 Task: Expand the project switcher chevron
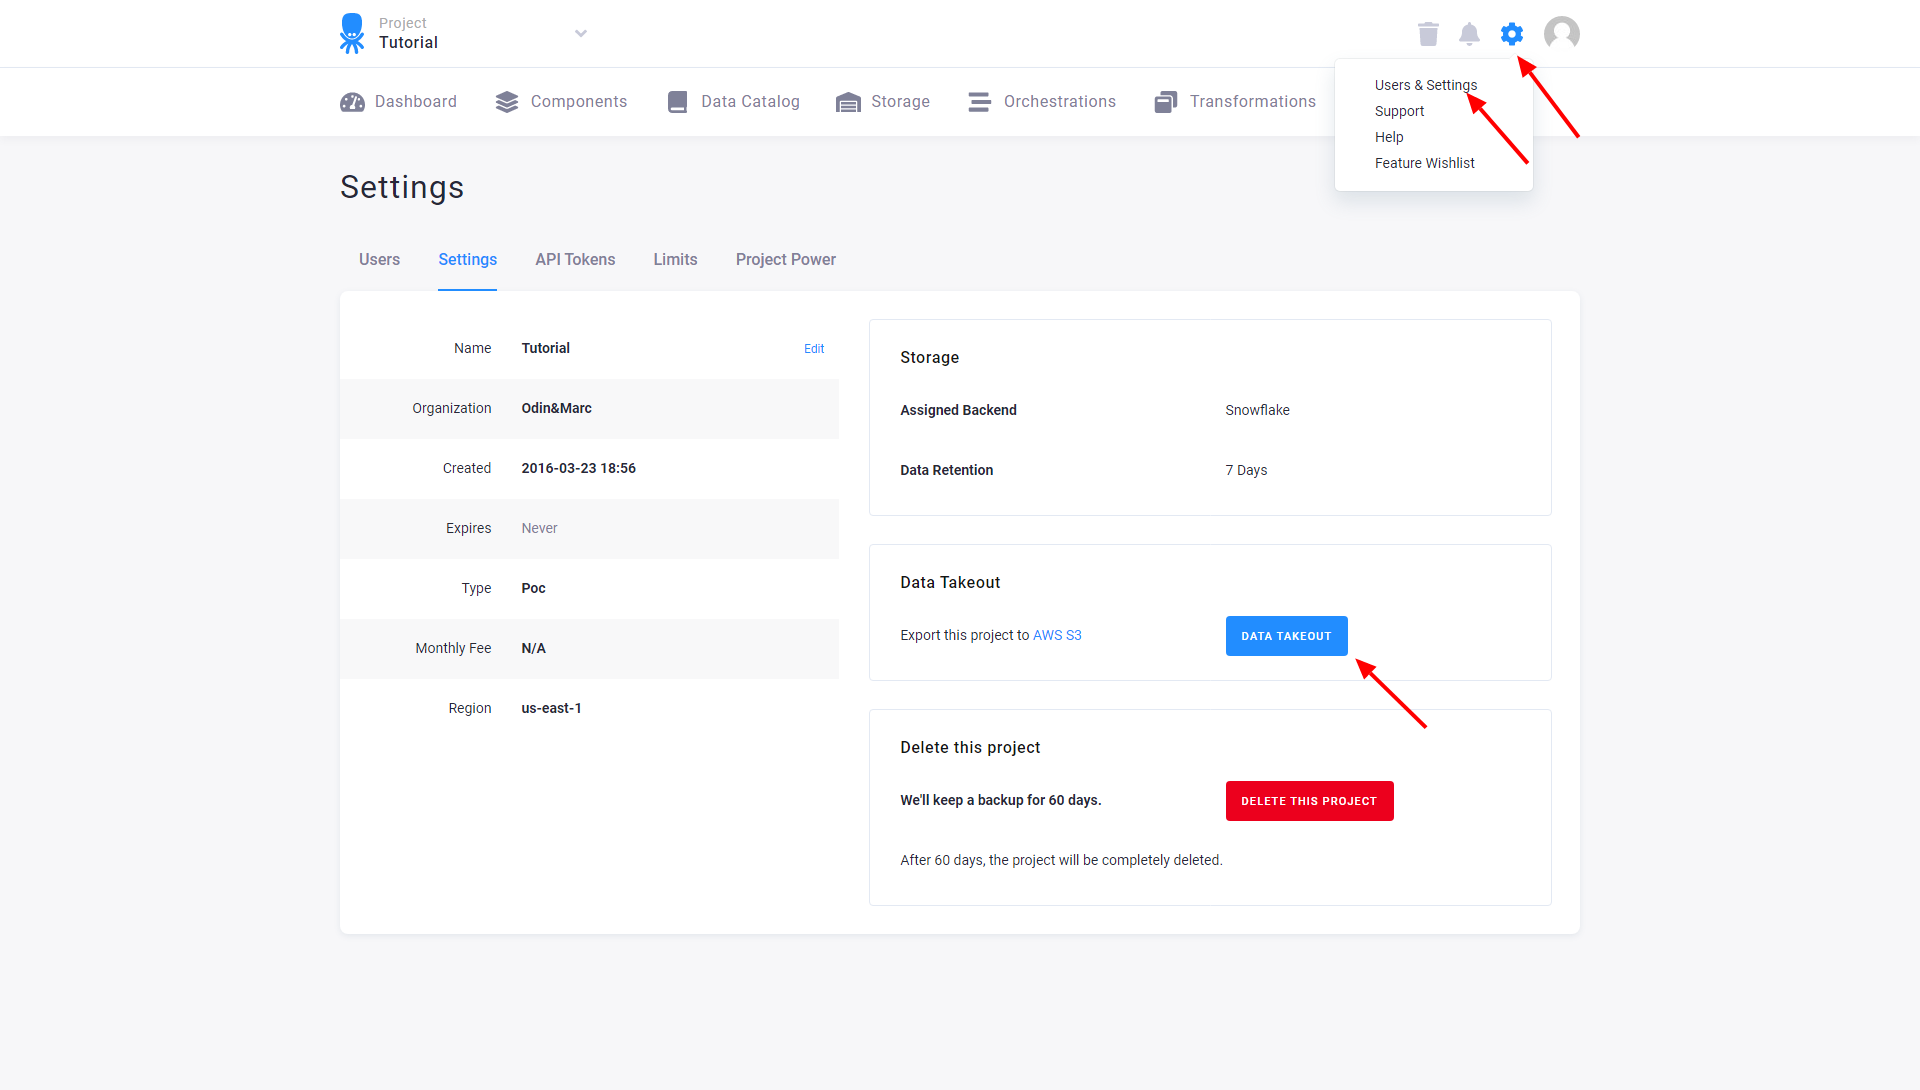click(x=581, y=33)
